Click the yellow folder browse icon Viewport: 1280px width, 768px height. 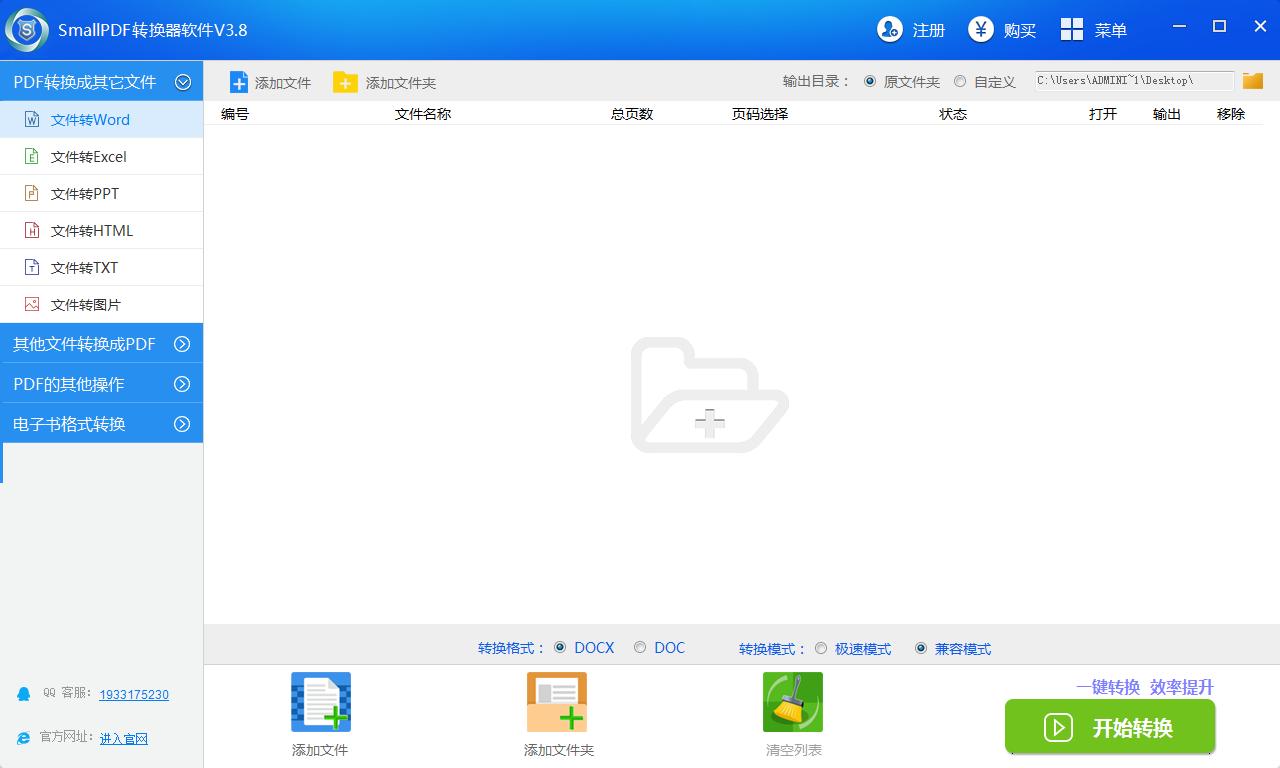tap(1252, 81)
